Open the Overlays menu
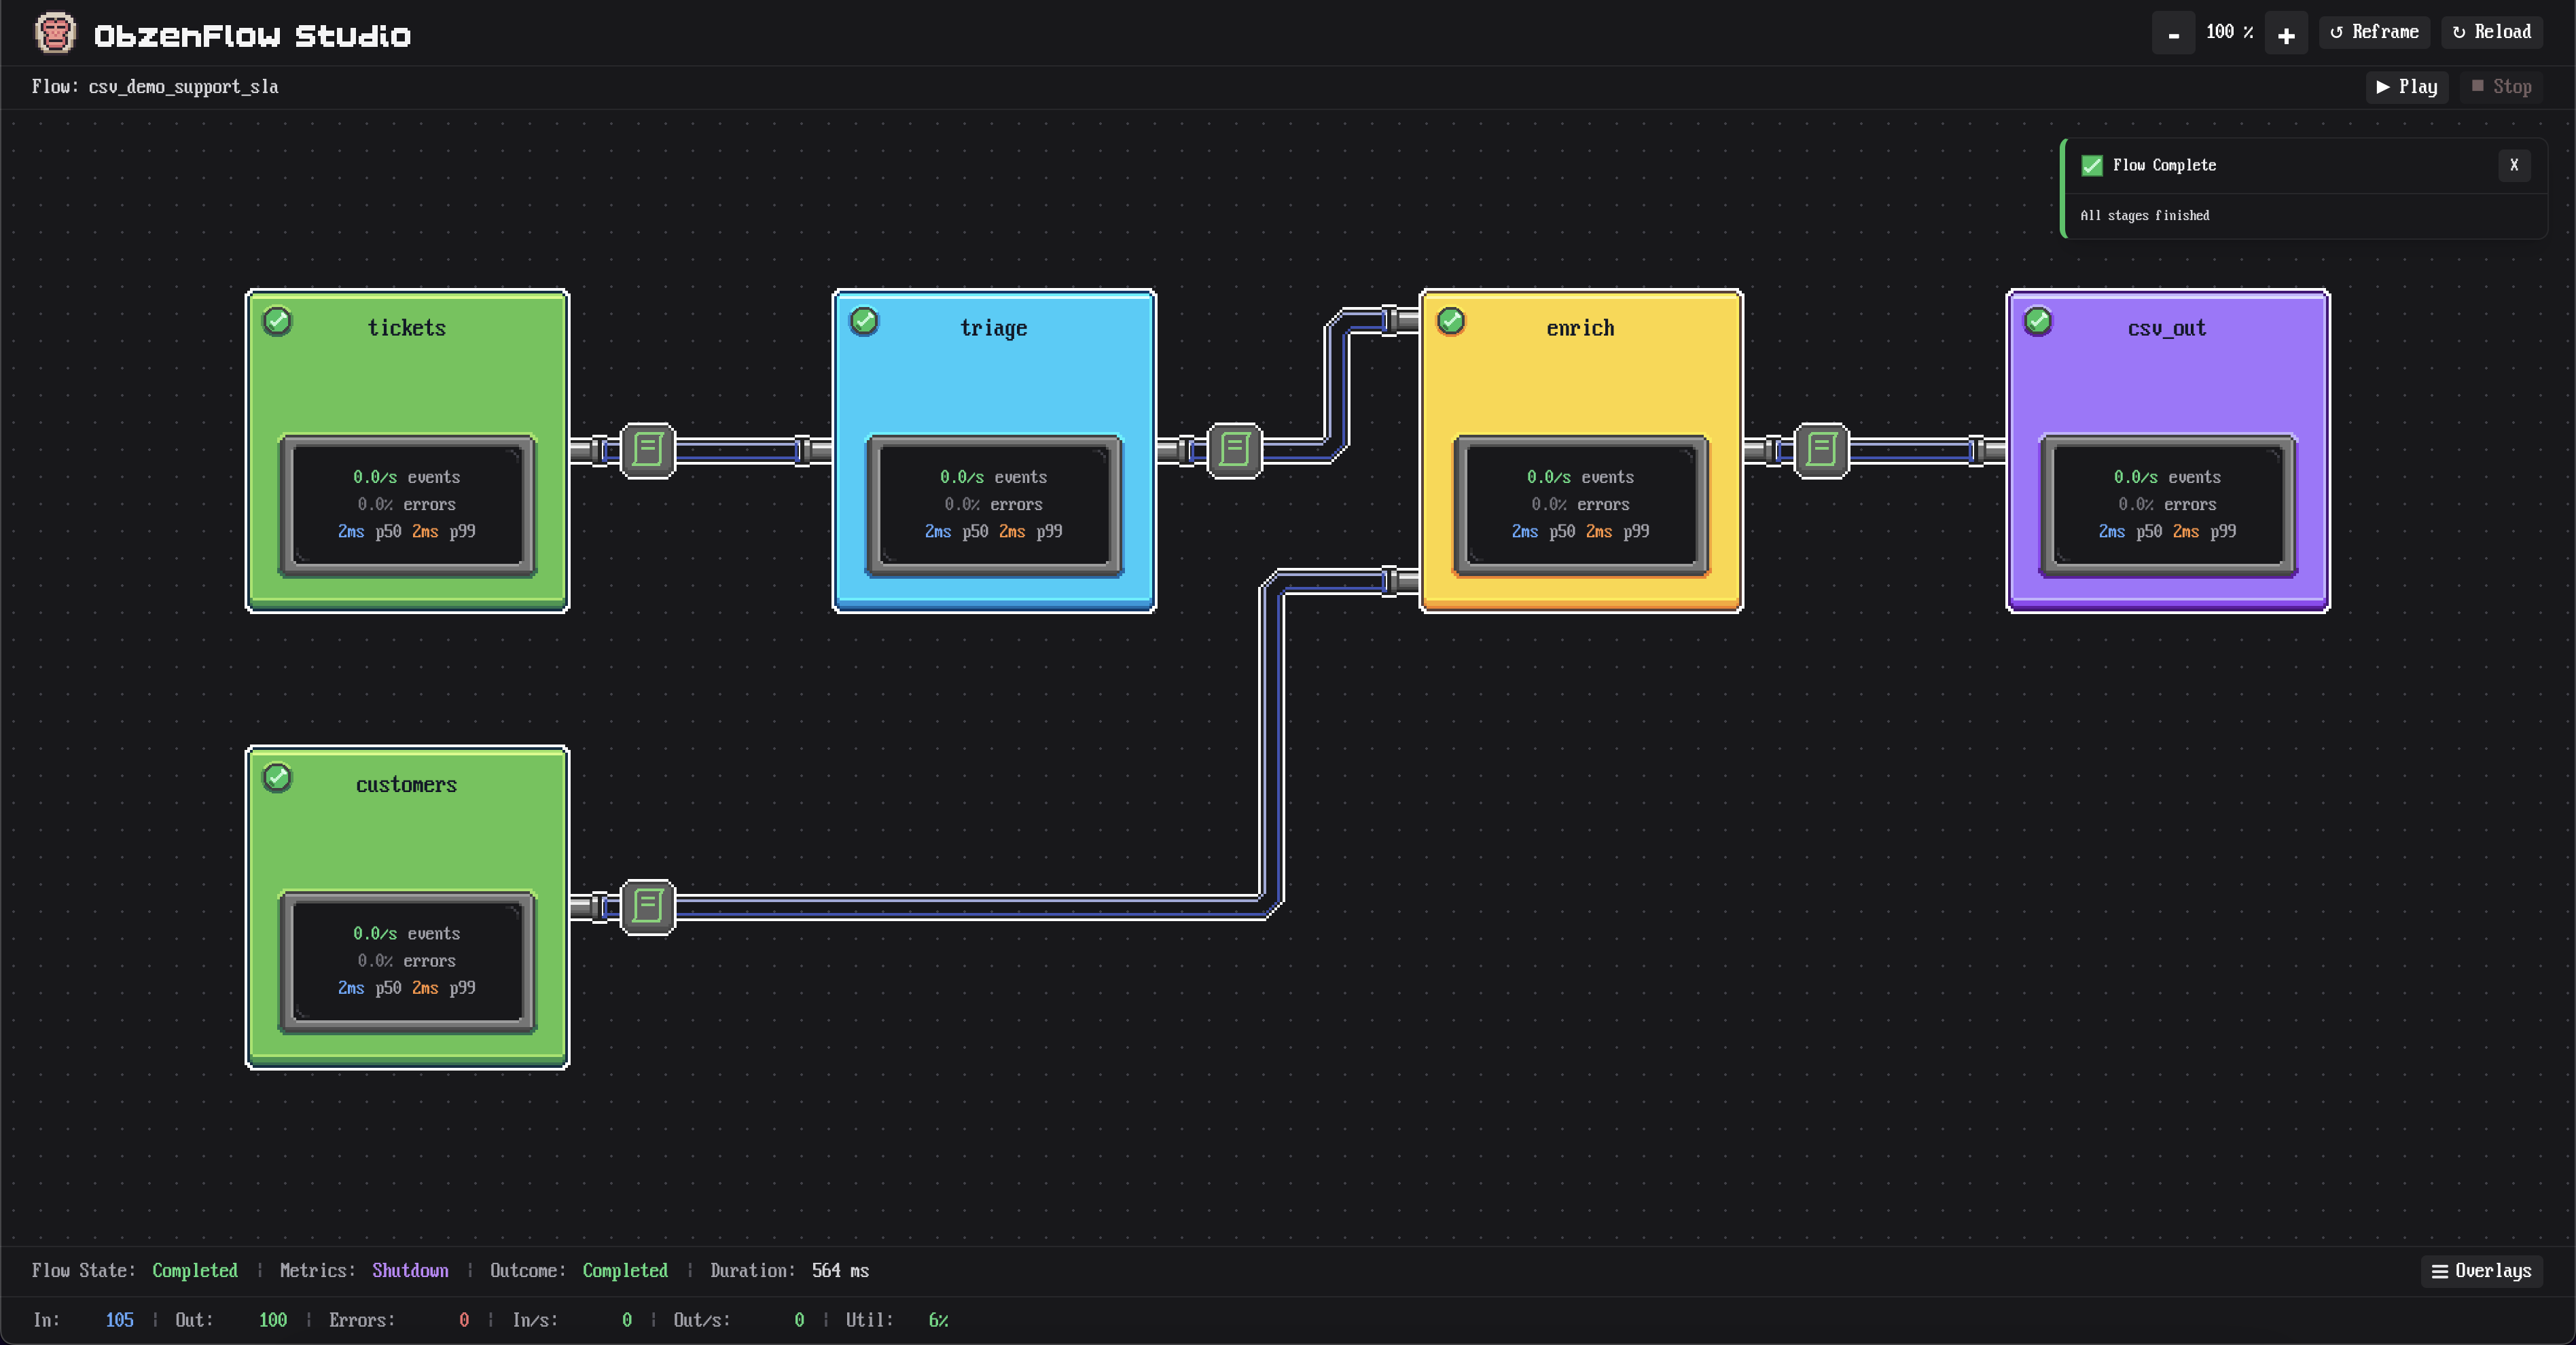Screen dimensions: 2576x1345 pyautogui.click(x=2482, y=1271)
